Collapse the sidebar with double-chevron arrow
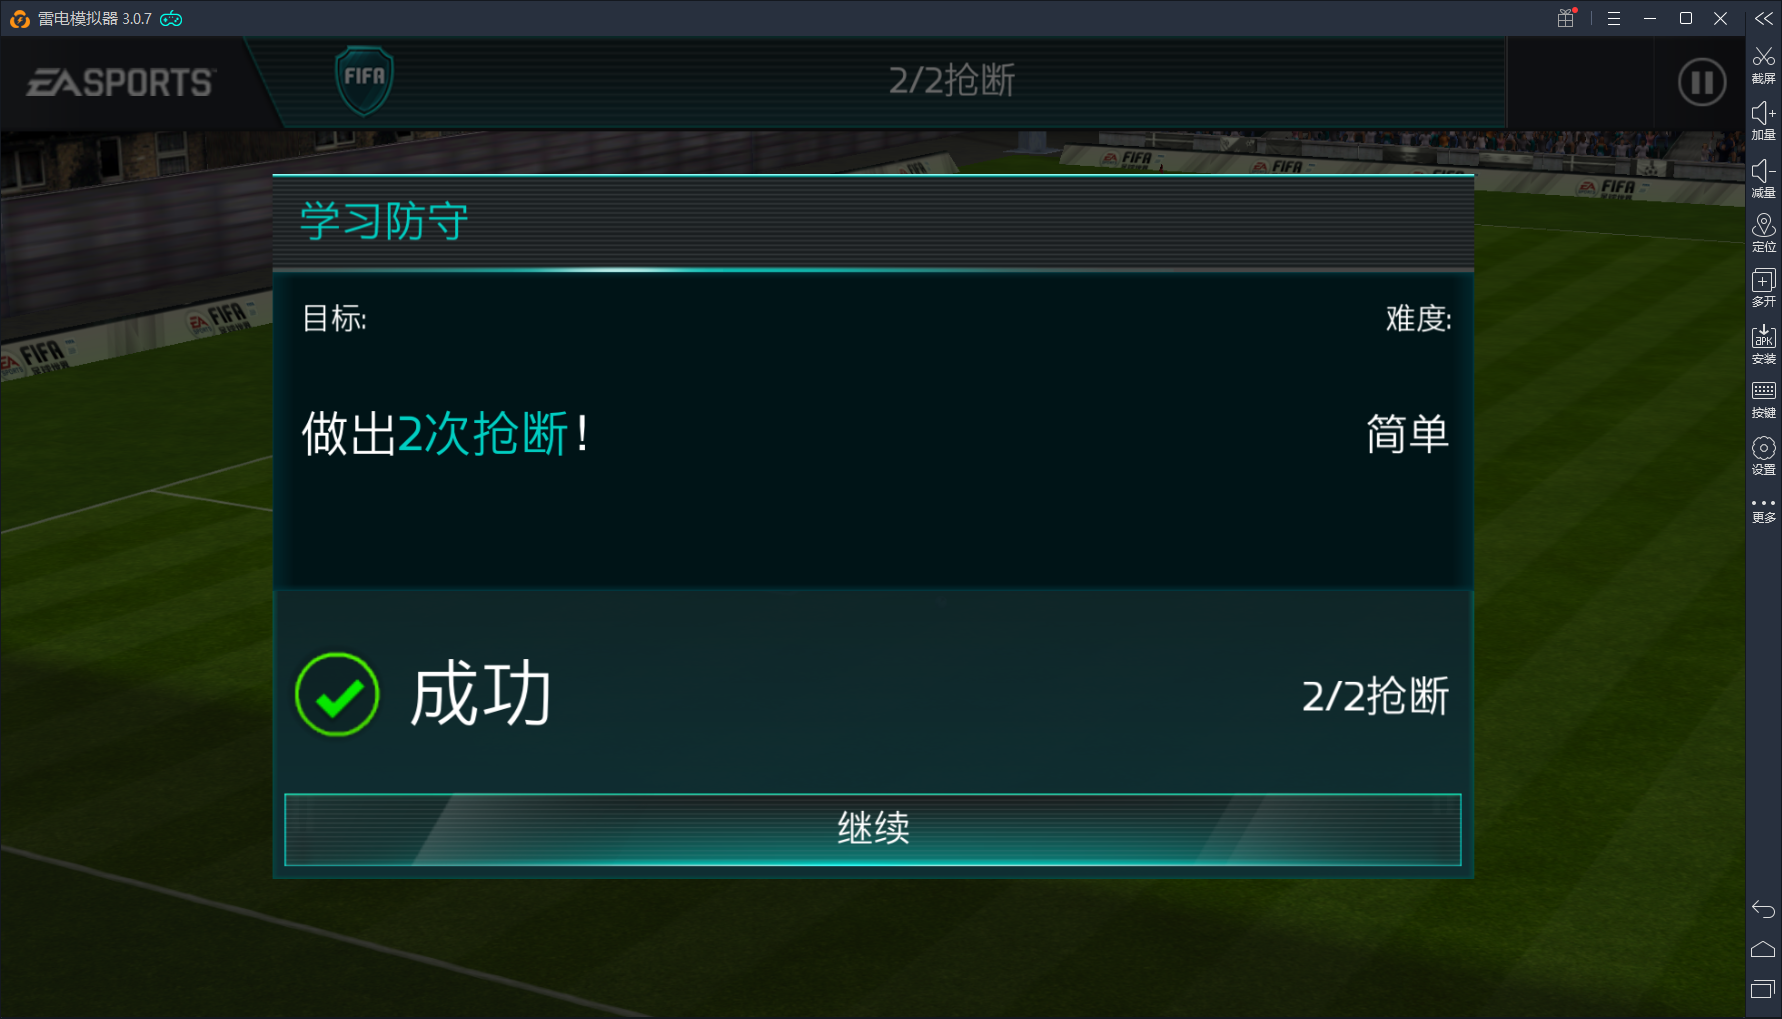Image resolution: width=1782 pixels, height=1019 pixels. [x=1763, y=18]
